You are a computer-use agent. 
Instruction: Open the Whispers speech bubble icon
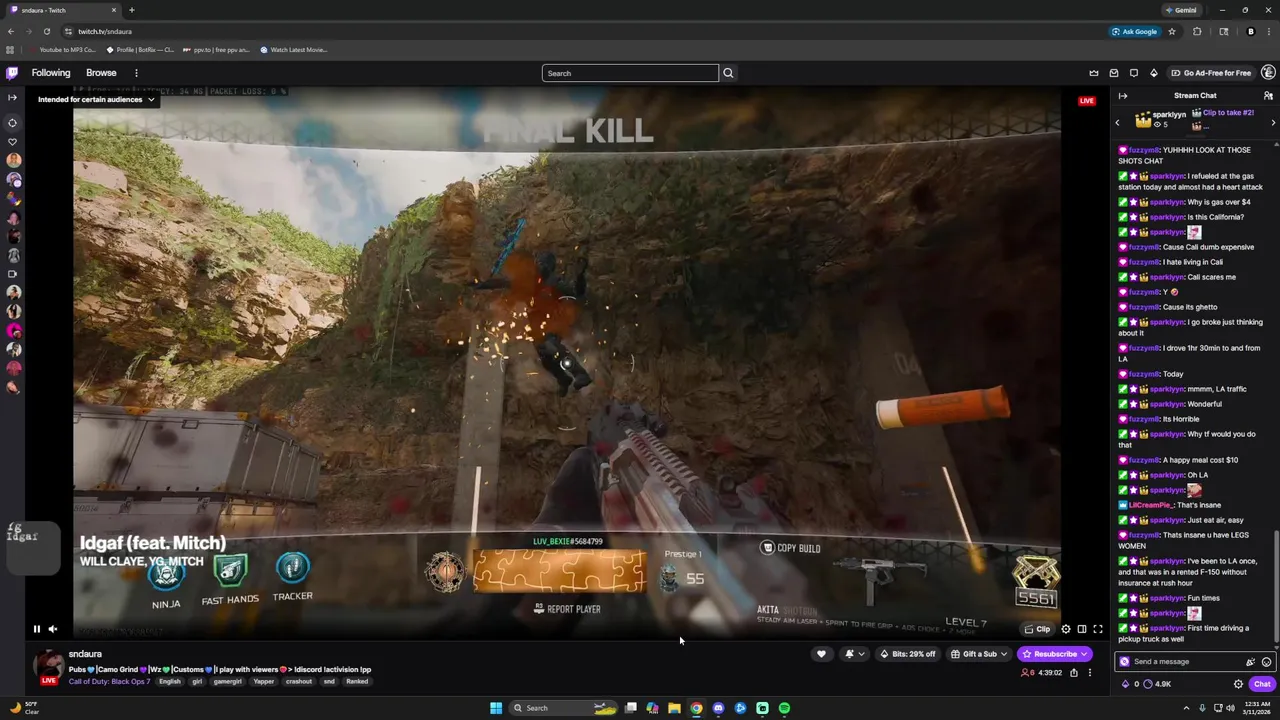pos(1134,73)
